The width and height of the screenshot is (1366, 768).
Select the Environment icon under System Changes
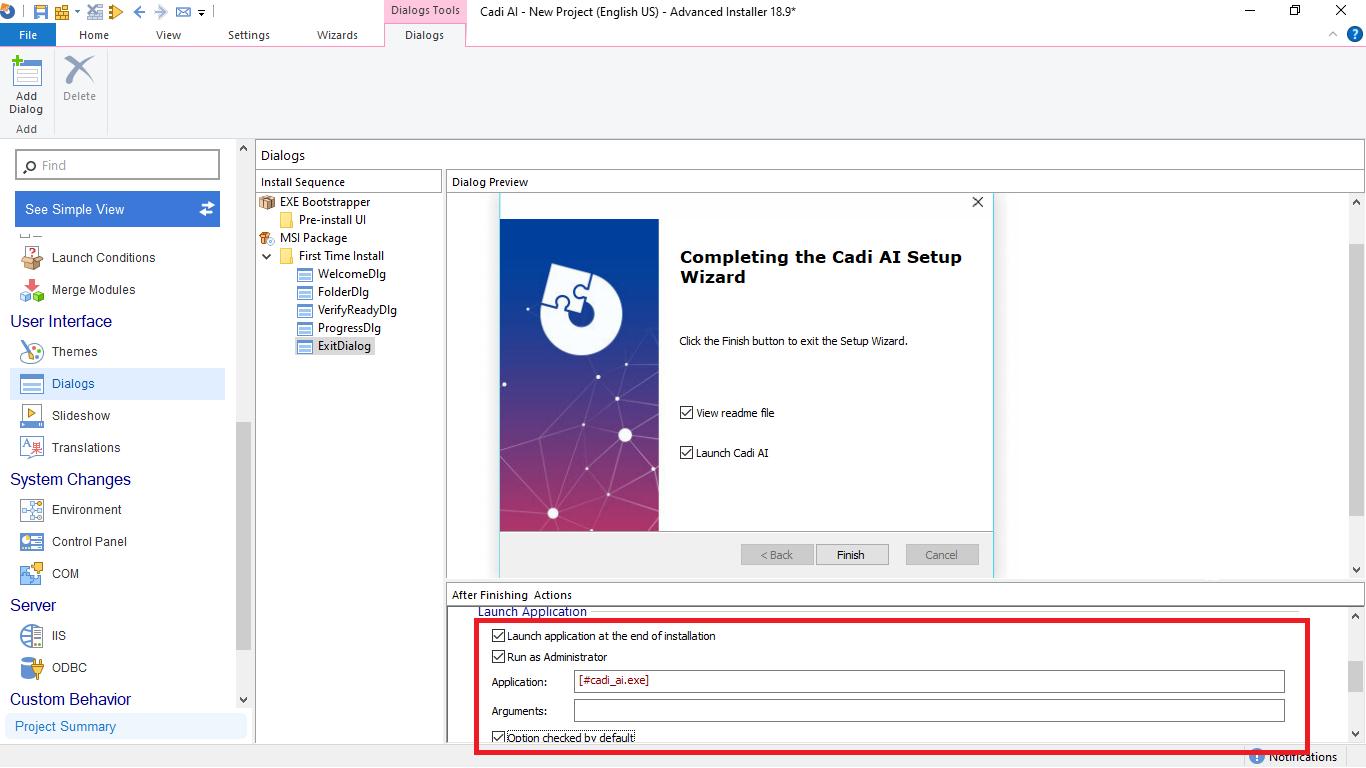click(32, 510)
